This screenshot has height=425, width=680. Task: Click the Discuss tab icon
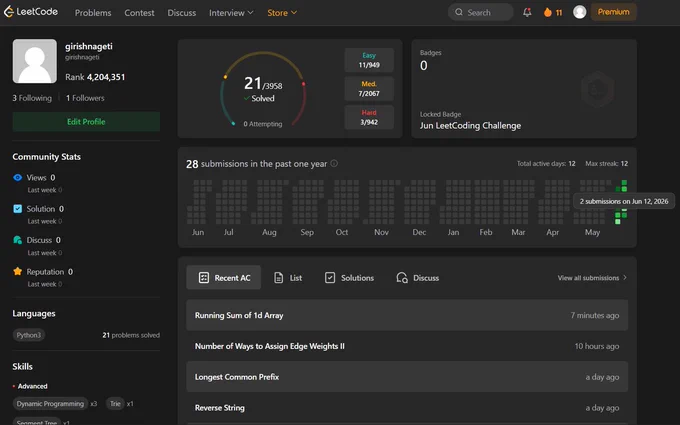tap(402, 278)
